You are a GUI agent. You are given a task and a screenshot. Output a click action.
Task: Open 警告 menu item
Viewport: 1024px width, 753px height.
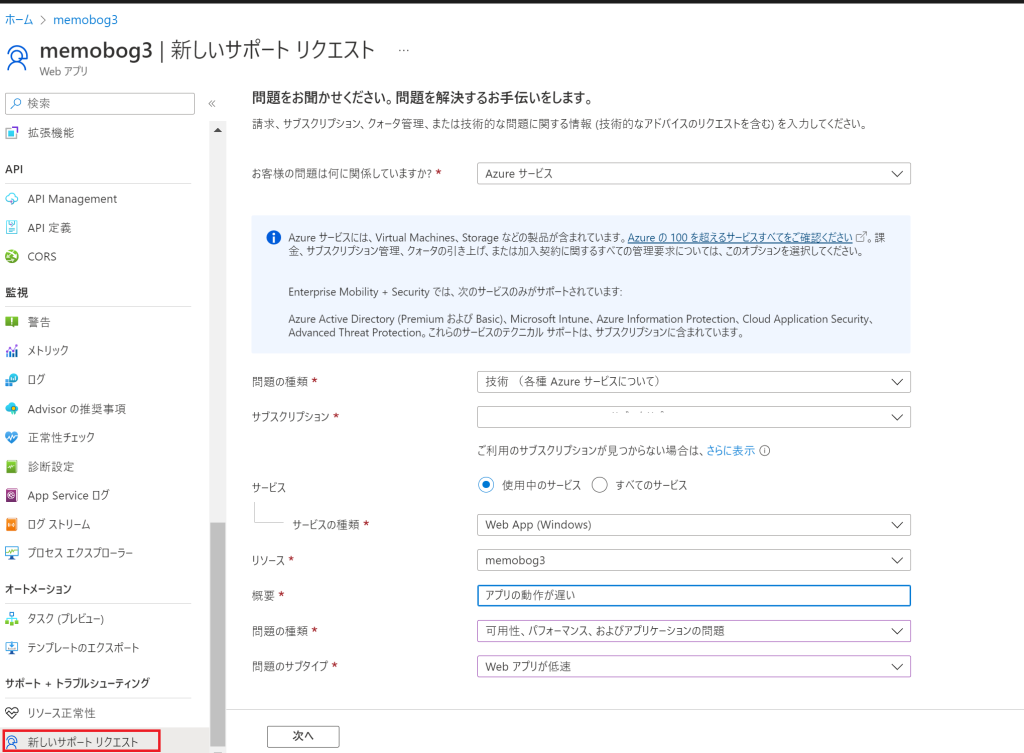click(39, 322)
